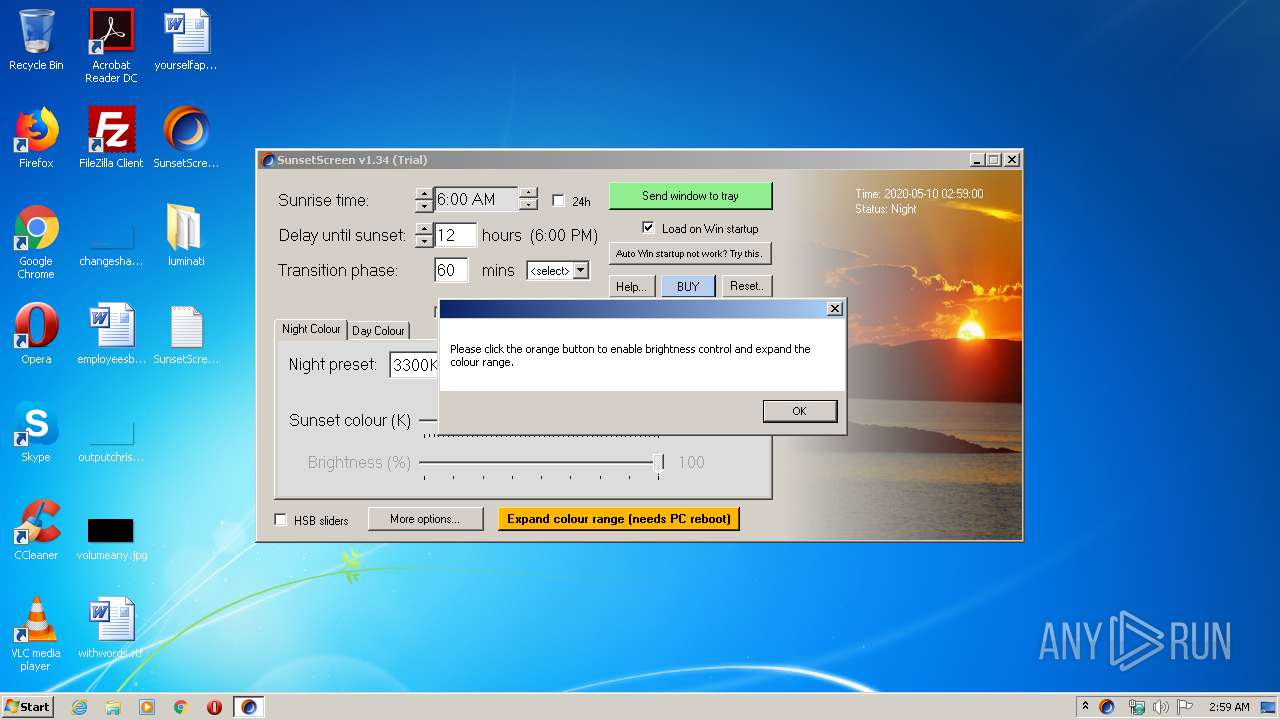Select the outputchris desktop file
The width and height of the screenshot is (1280, 720).
pyautogui.click(x=111, y=437)
